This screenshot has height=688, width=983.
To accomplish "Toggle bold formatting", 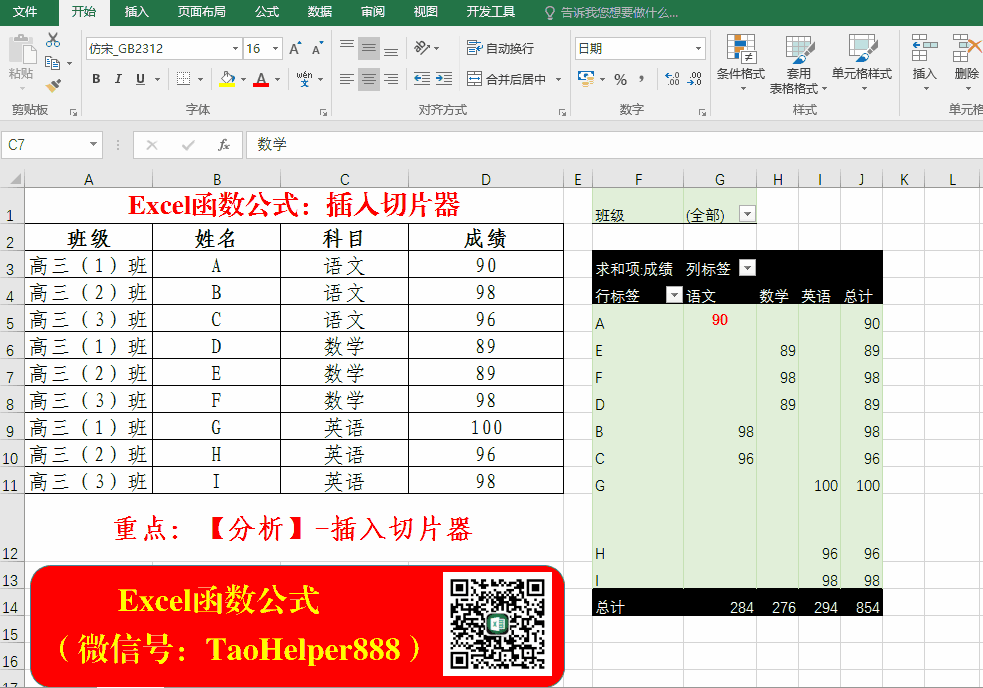I will pos(96,79).
